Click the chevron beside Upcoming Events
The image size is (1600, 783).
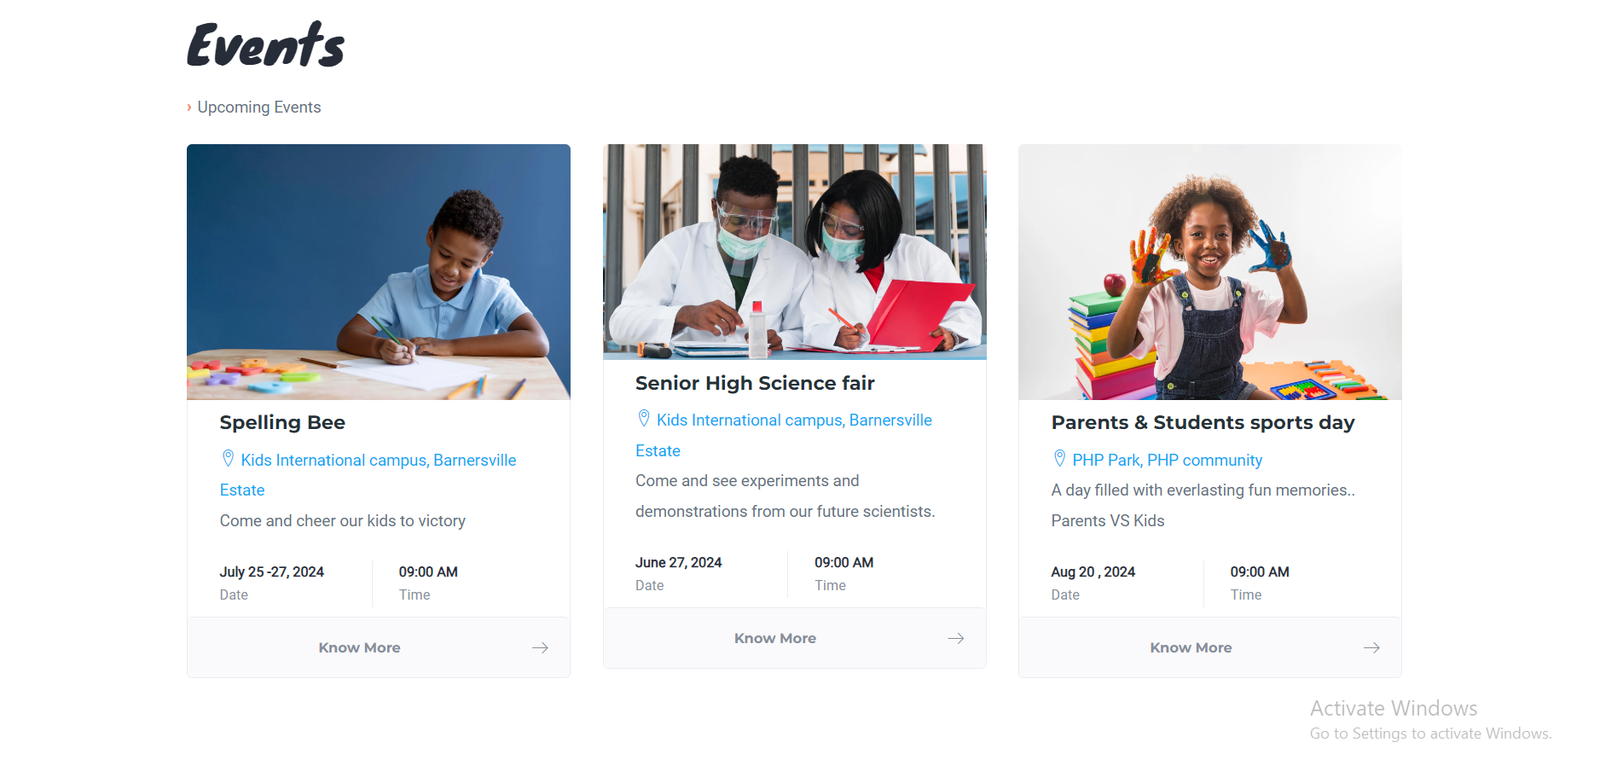(189, 107)
